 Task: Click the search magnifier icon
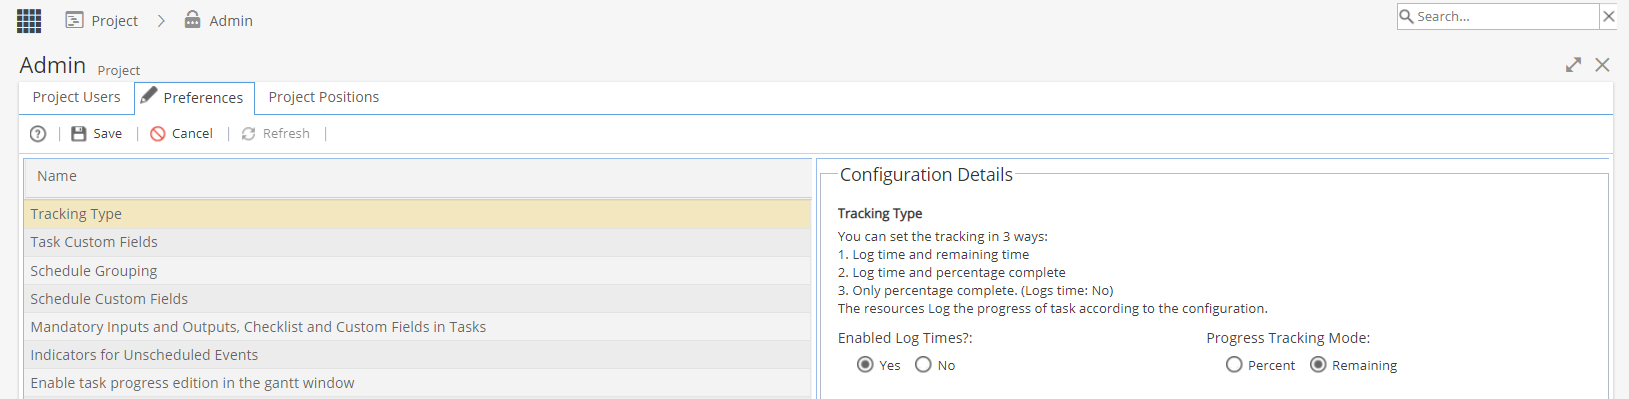tap(1406, 16)
